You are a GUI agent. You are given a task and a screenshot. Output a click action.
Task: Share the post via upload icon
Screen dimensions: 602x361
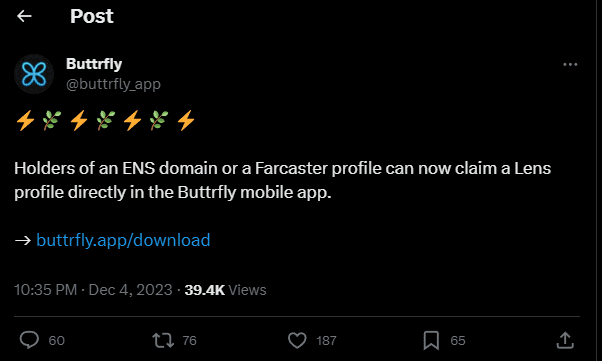pyautogui.click(x=565, y=340)
